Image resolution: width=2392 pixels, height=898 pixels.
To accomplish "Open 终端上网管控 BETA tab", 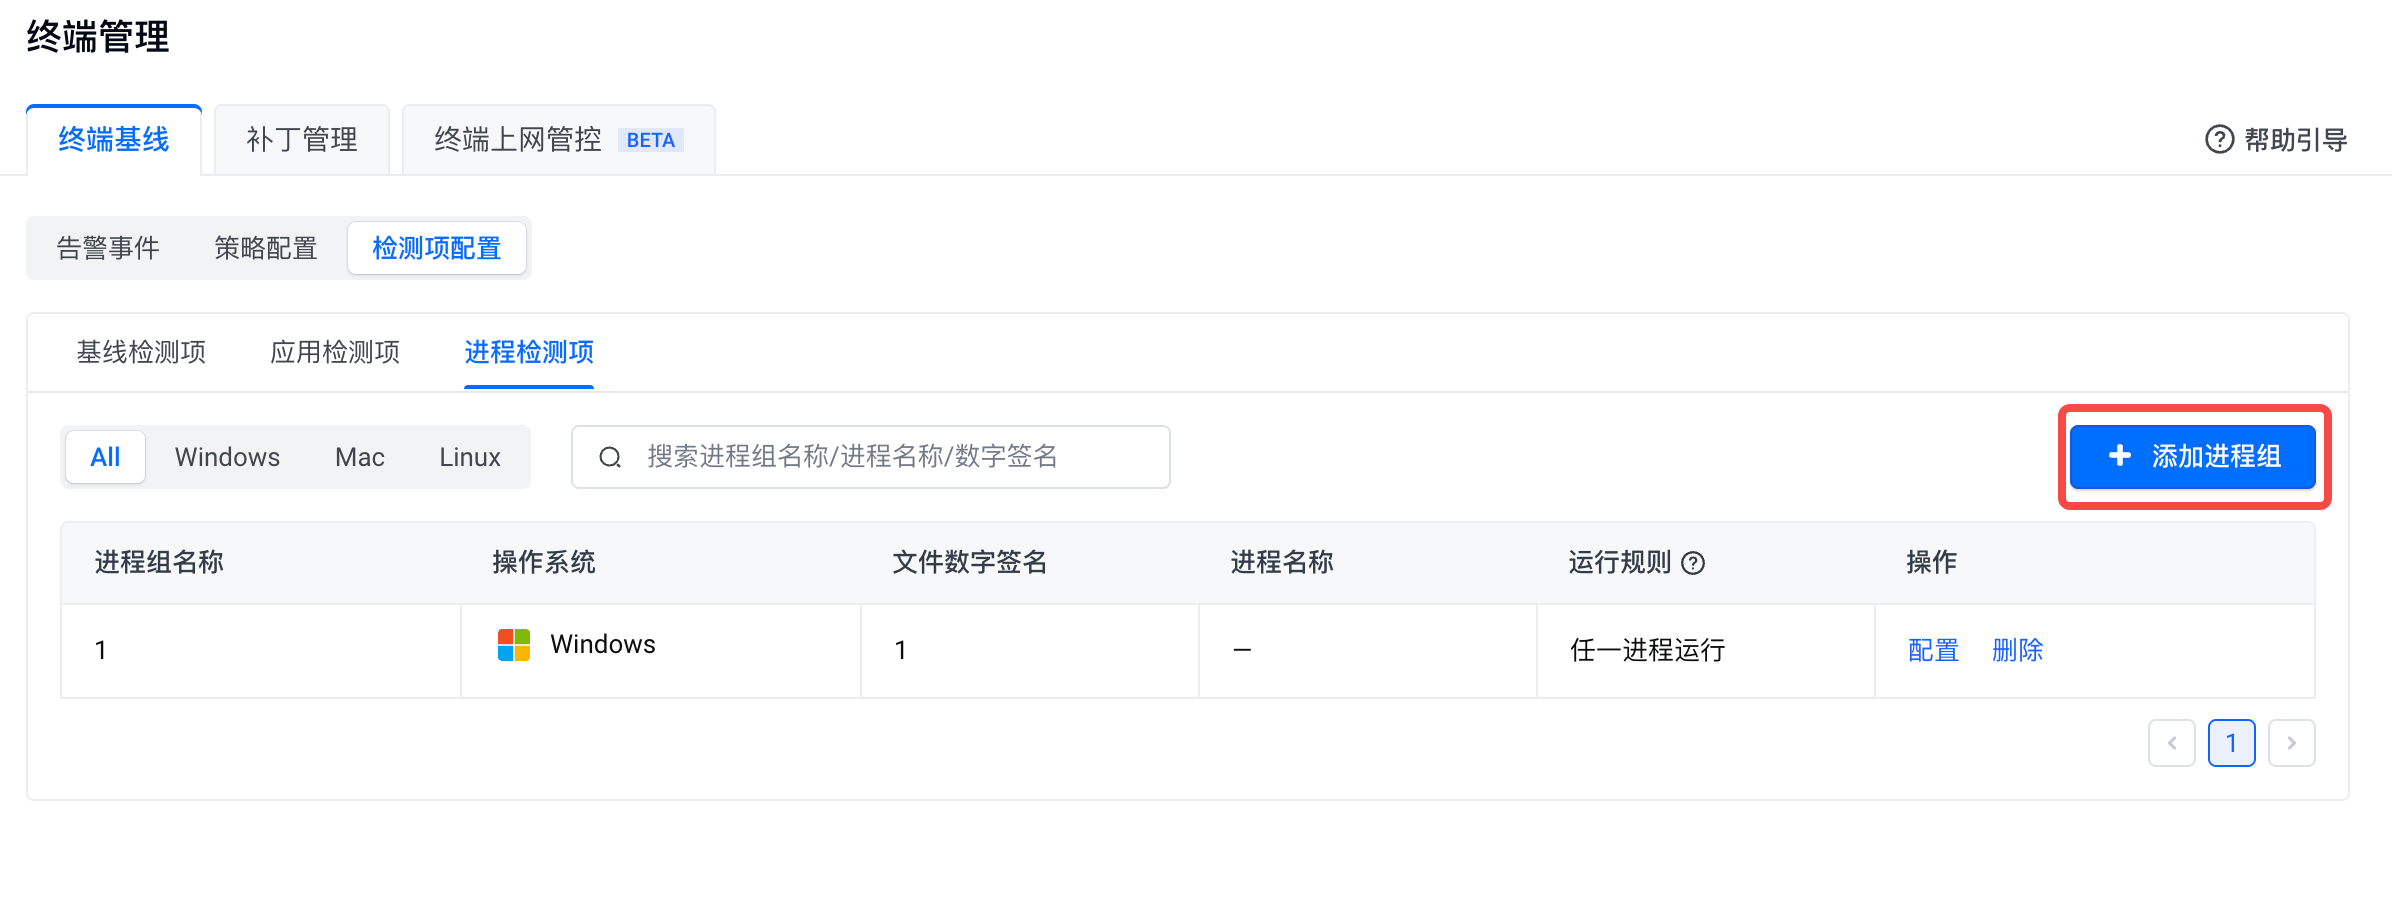I will (x=557, y=140).
